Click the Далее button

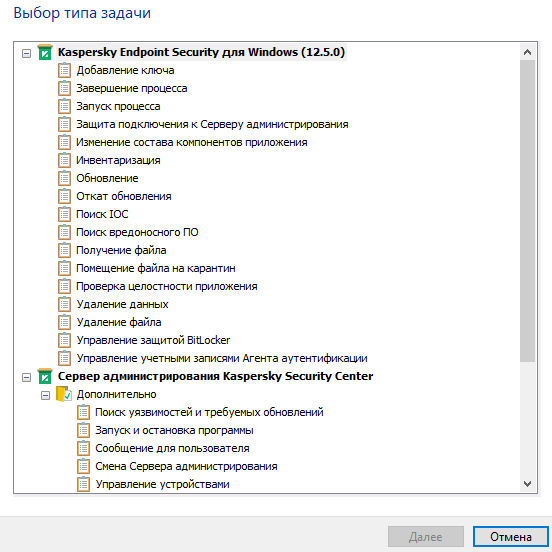pyautogui.click(x=426, y=537)
